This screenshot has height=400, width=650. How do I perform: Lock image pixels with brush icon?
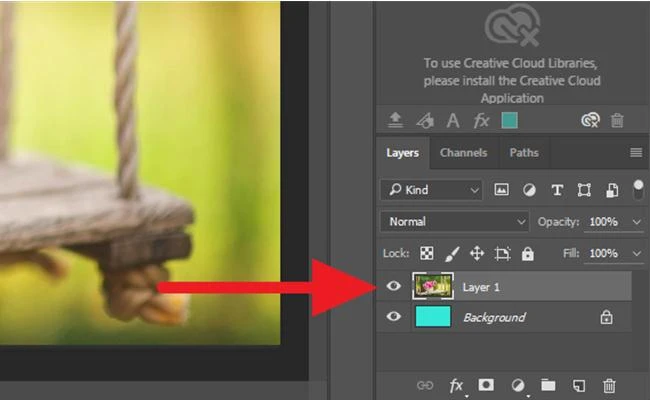point(452,254)
